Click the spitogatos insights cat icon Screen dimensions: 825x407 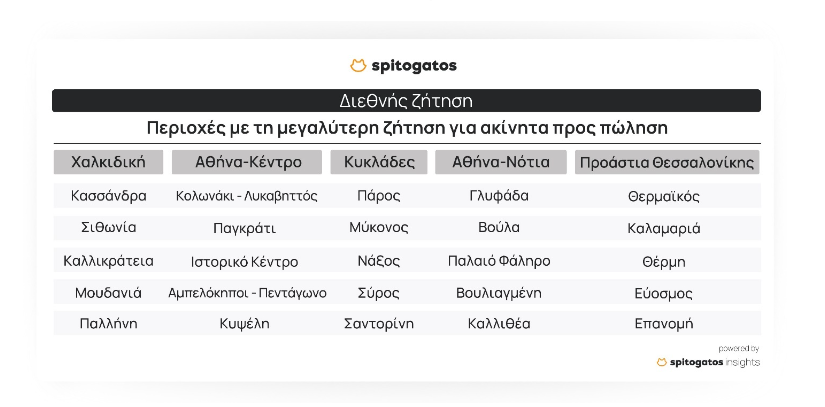(661, 362)
